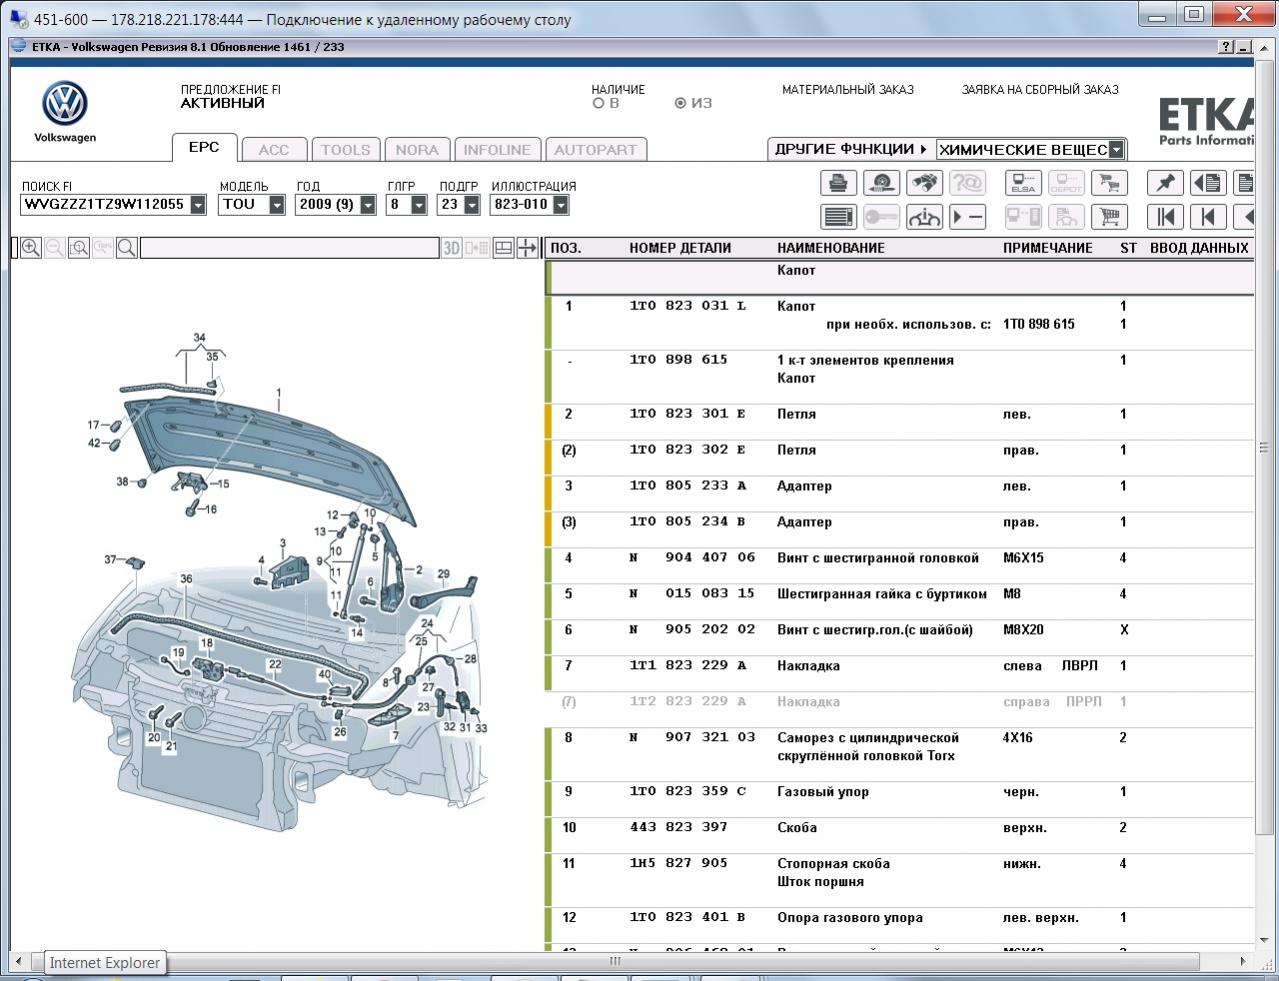Viewport: 1279px width, 981px height.
Task: Click the vertical scrollbar of parts list
Action: coord(1263,448)
